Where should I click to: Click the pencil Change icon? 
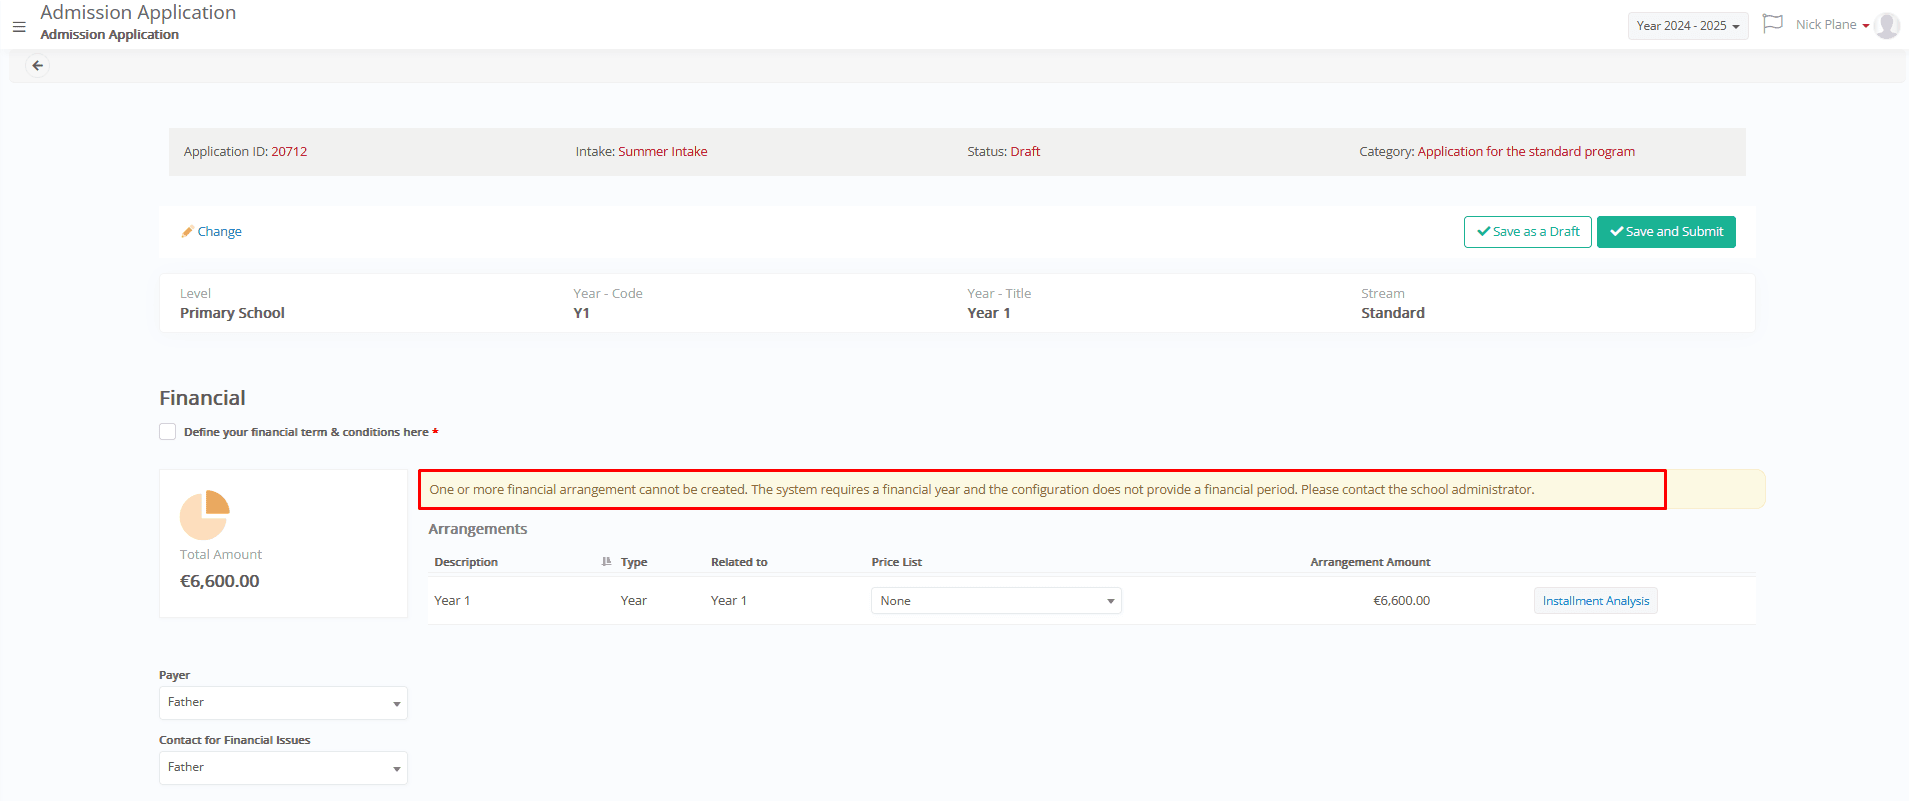point(187,232)
